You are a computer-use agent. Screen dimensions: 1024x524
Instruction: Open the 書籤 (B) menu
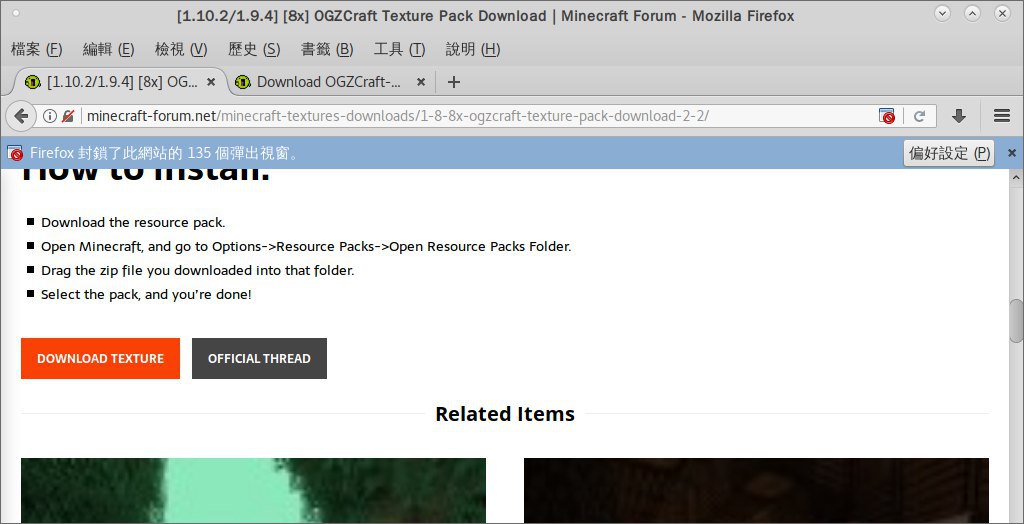327,49
